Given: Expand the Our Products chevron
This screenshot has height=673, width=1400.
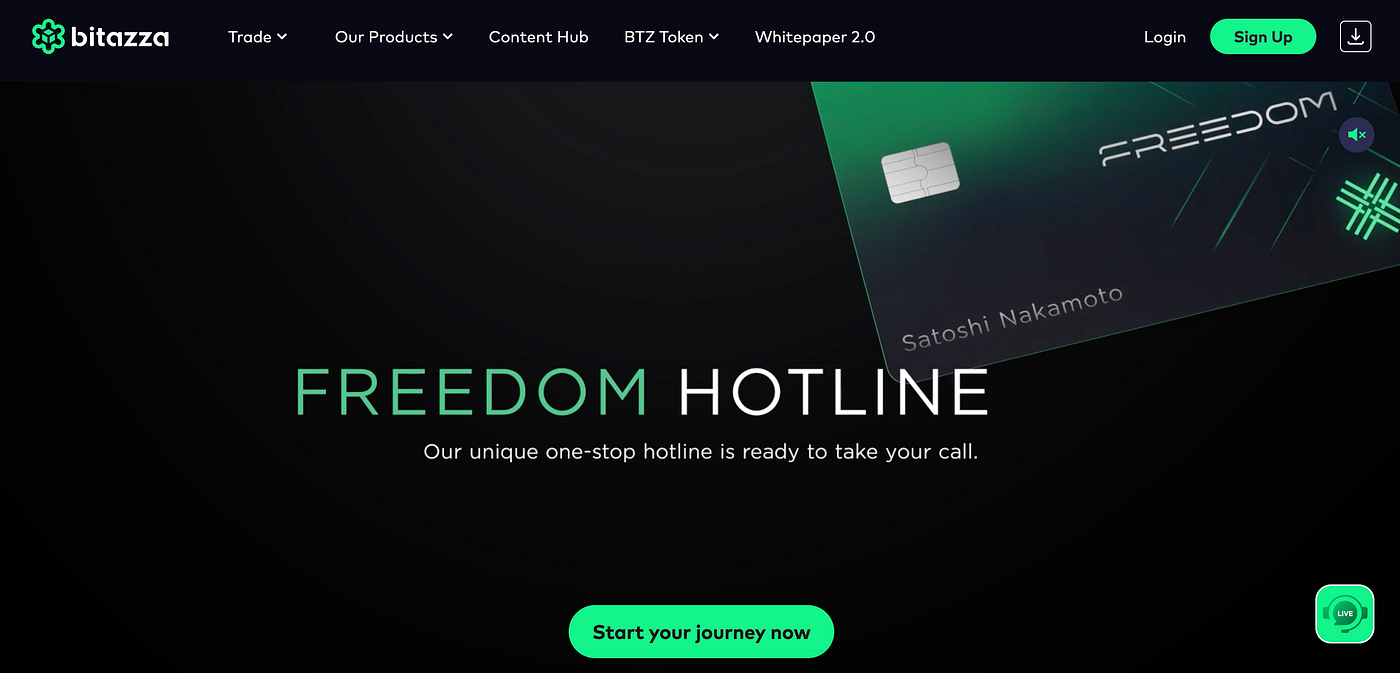Looking at the screenshot, I should tap(448, 37).
